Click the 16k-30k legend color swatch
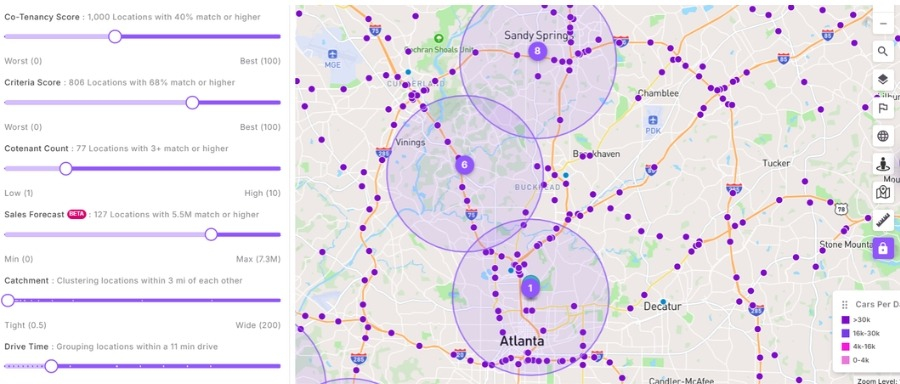 (x=845, y=333)
